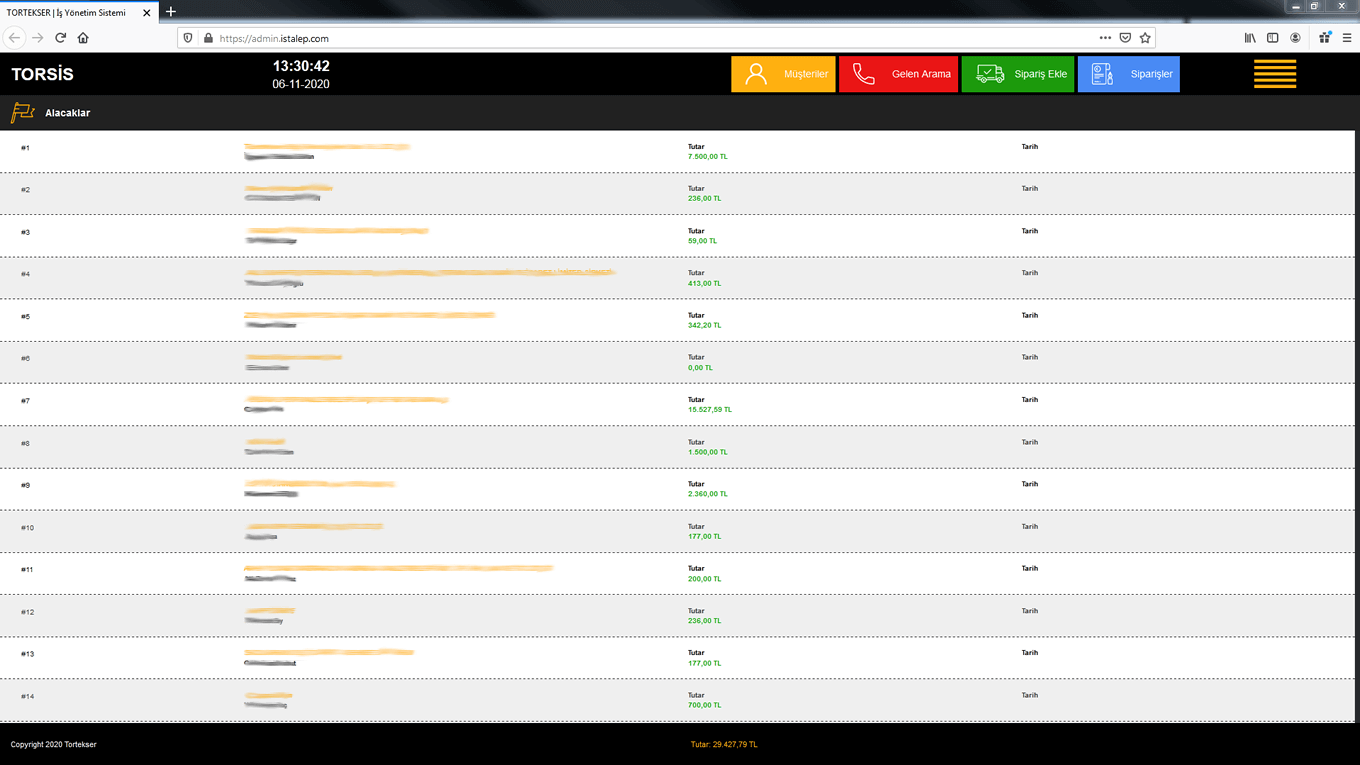Click the 200,00 TL amount
The width and height of the screenshot is (1360, 765).
[x=704, y=579]
